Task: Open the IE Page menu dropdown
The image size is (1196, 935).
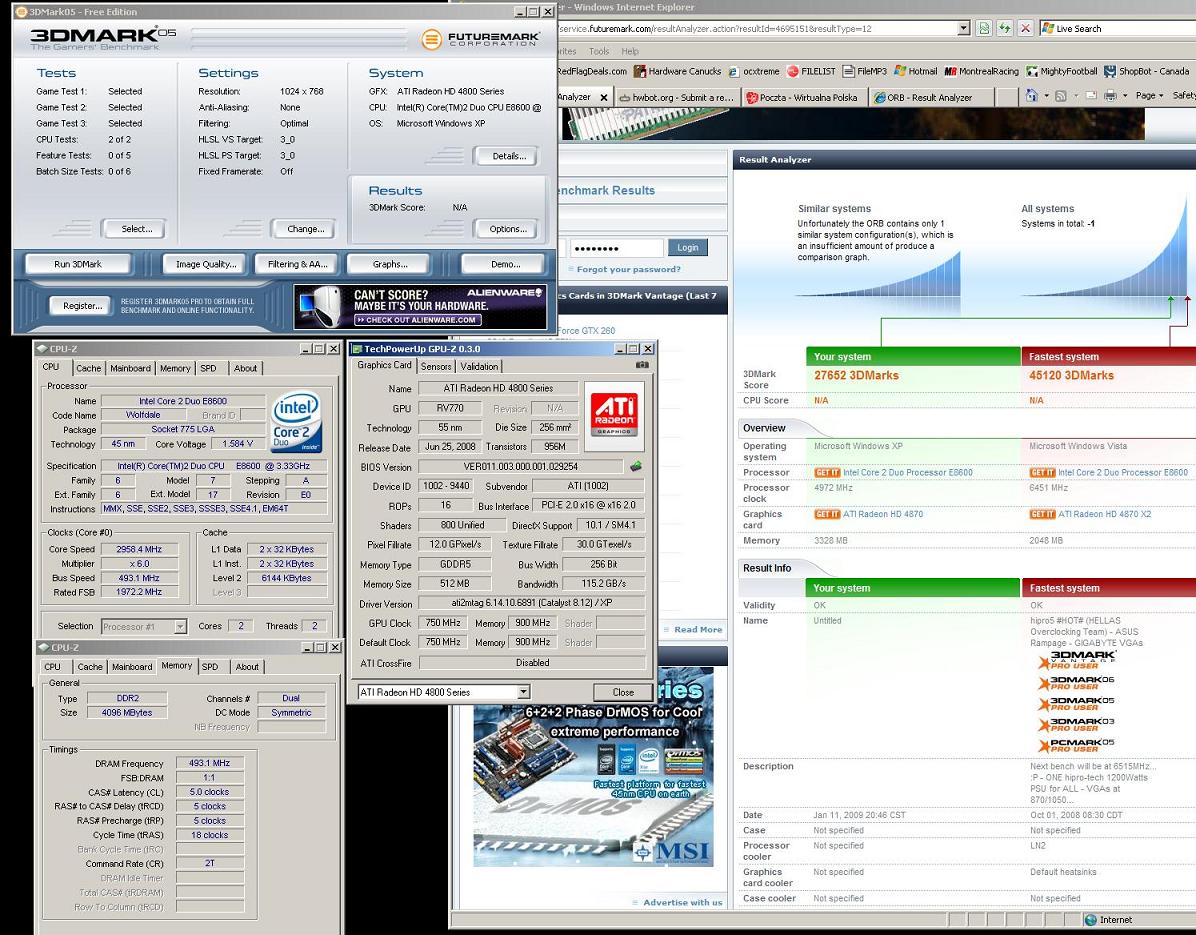Action: [x=1149, y=95]
